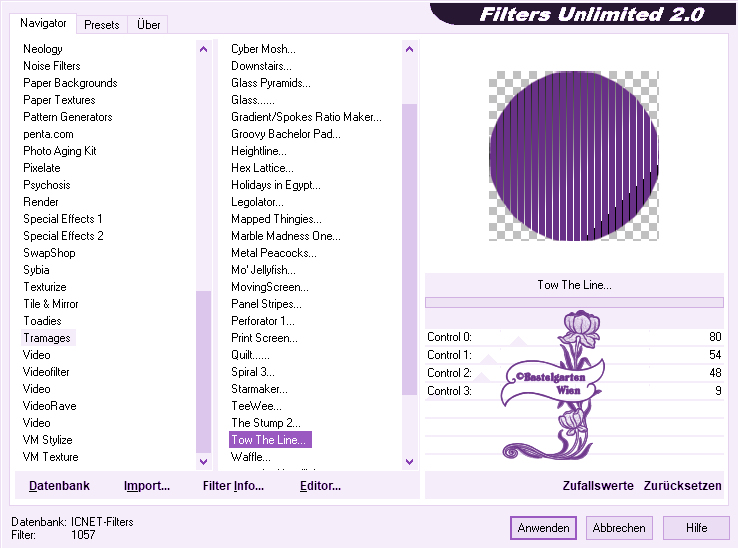Open the Datenbank link
Screen dimensions: 738x548
pos(59,486)
